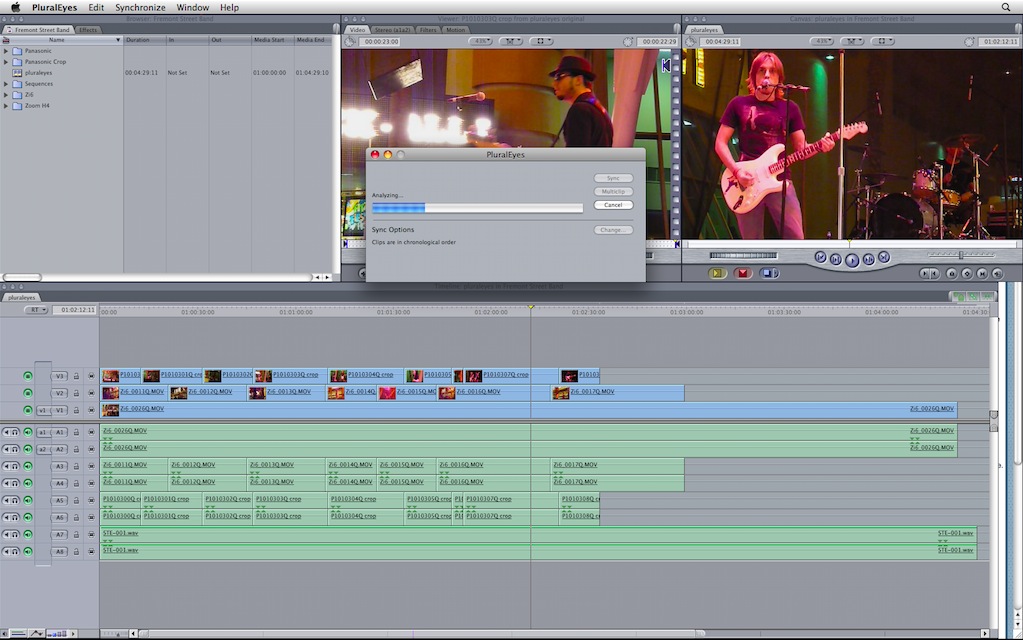
Task: Toggle visibility of video track V1
Action: coord(27,410)
